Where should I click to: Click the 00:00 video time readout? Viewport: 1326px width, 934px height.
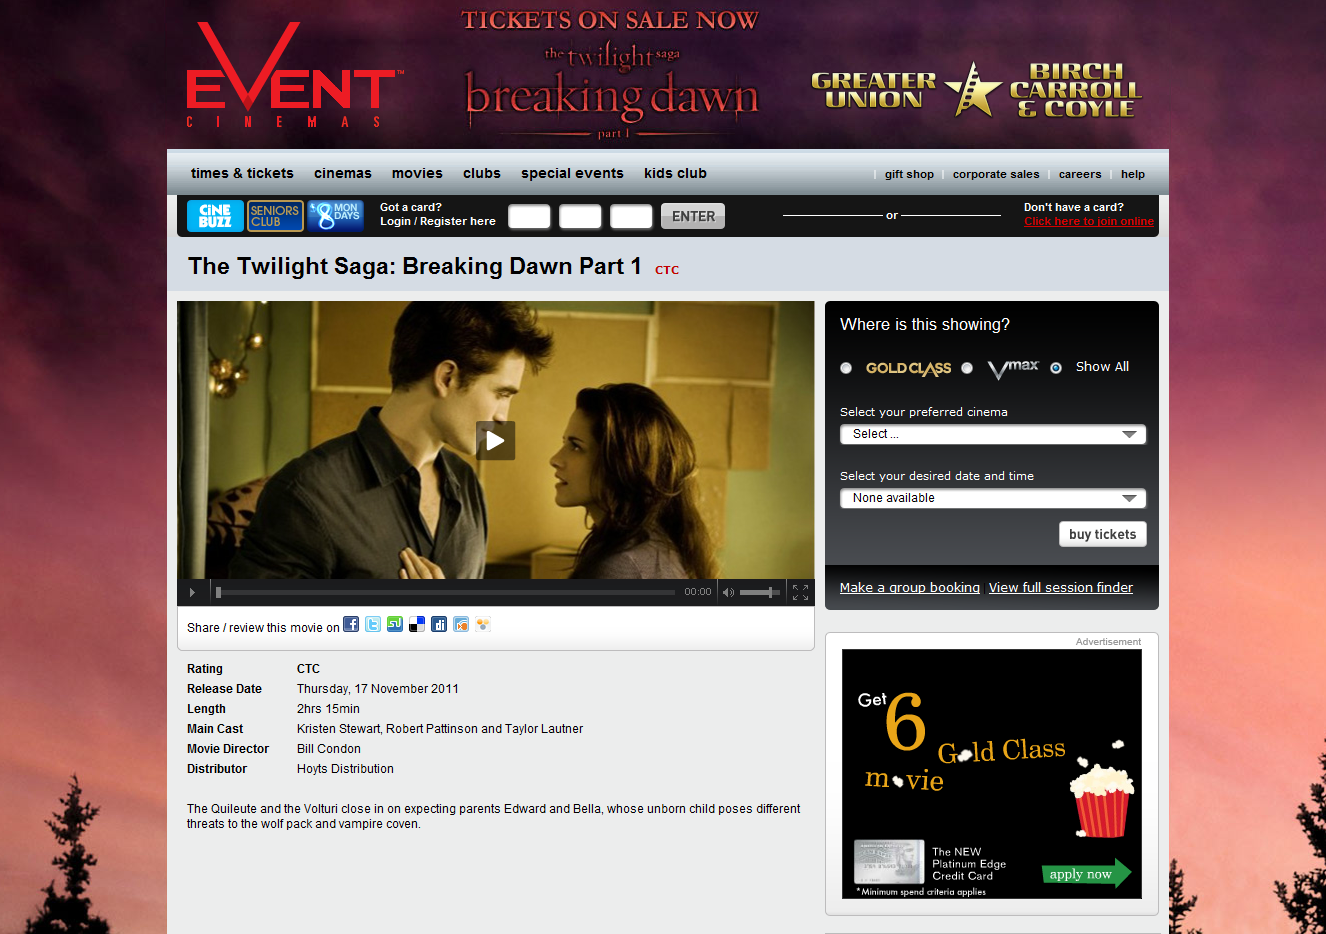[698, 592]
